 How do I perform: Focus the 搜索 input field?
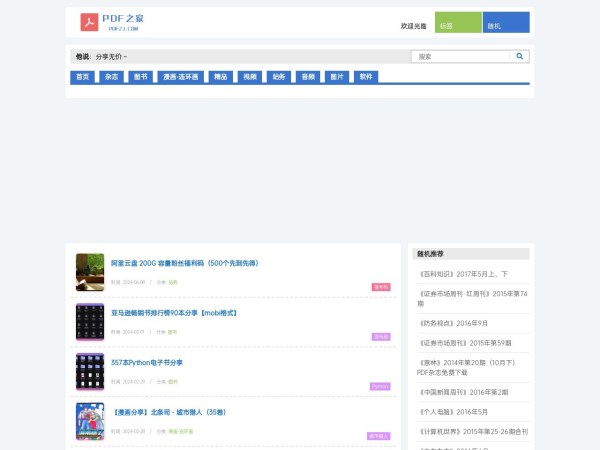460,57
